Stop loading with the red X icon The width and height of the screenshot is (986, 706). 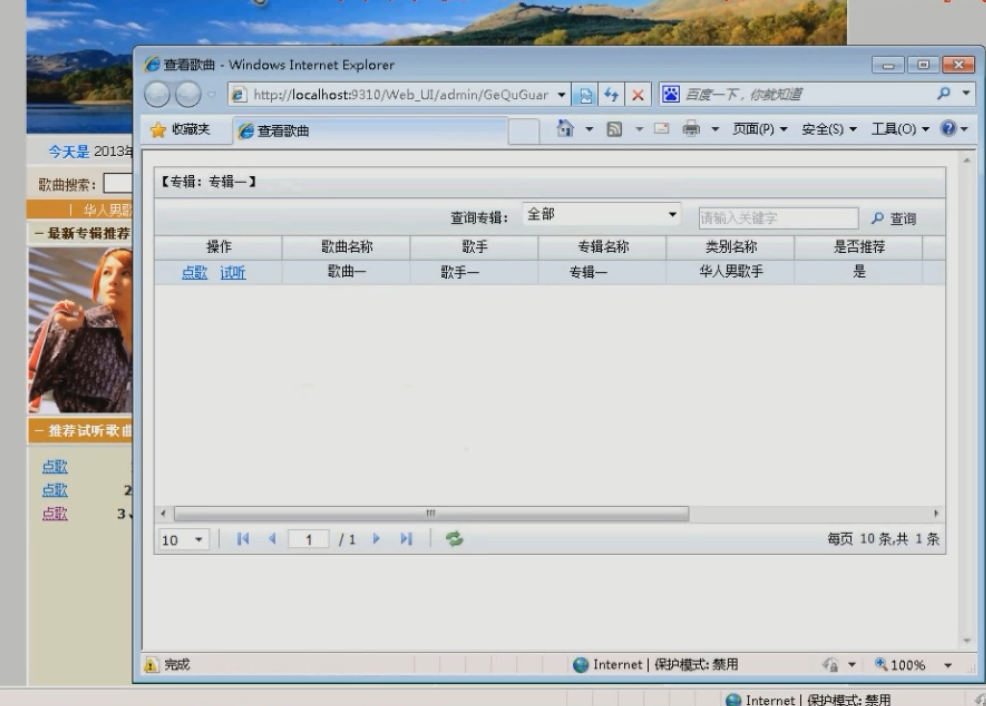coord(638,95)
